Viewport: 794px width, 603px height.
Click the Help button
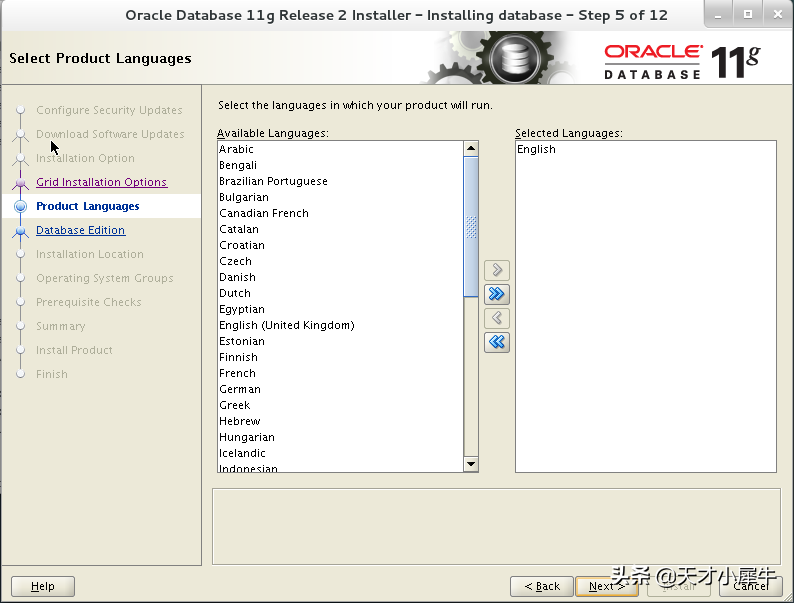[x=43, y=586]
